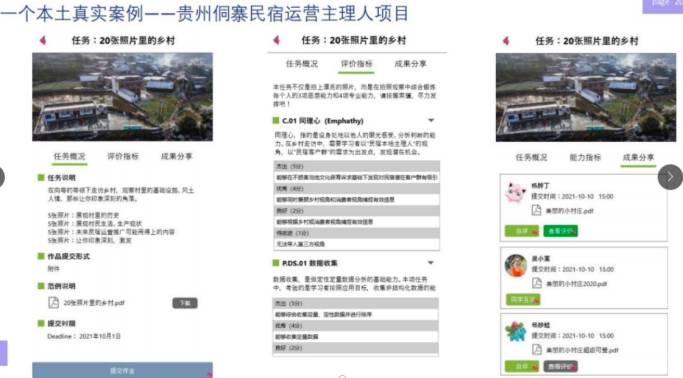Click the PDF icon in second submission card
683x378 pixels.
[537, 283]
